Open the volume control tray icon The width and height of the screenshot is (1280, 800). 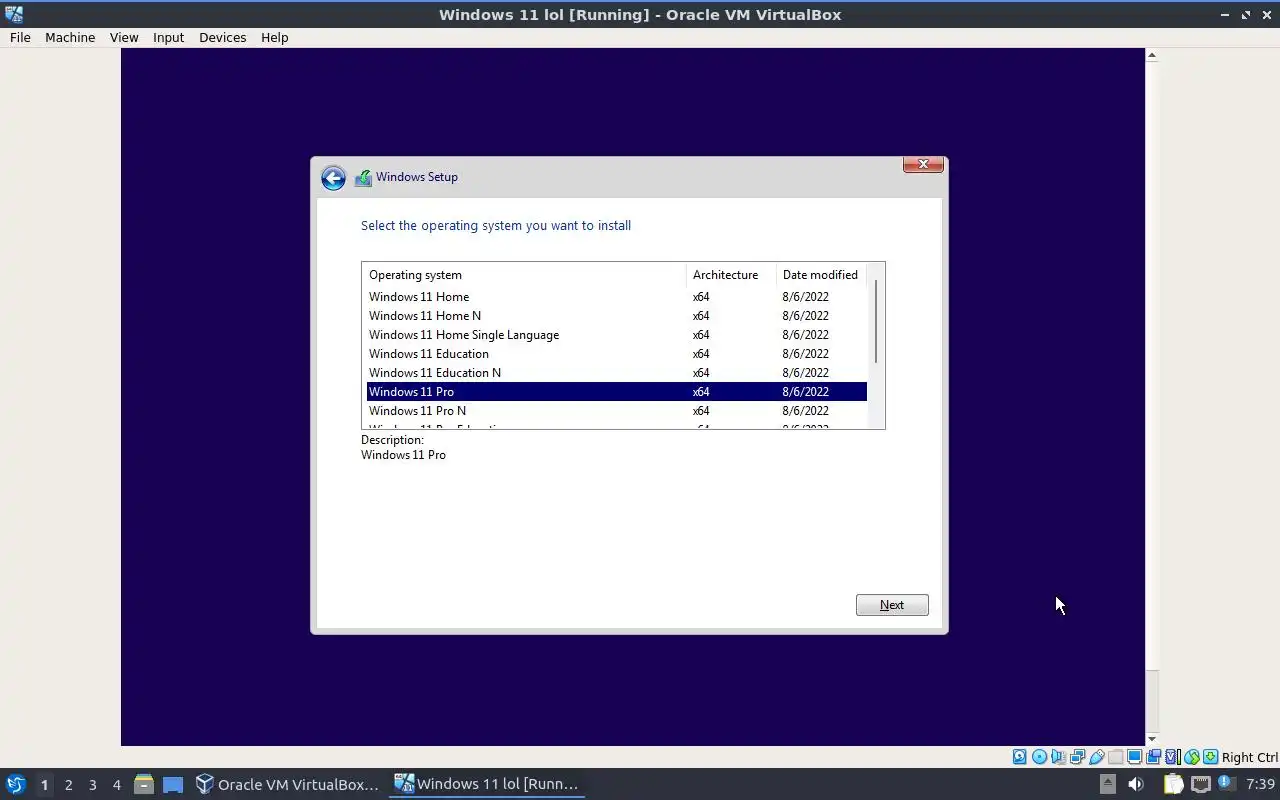[1136, 784]
